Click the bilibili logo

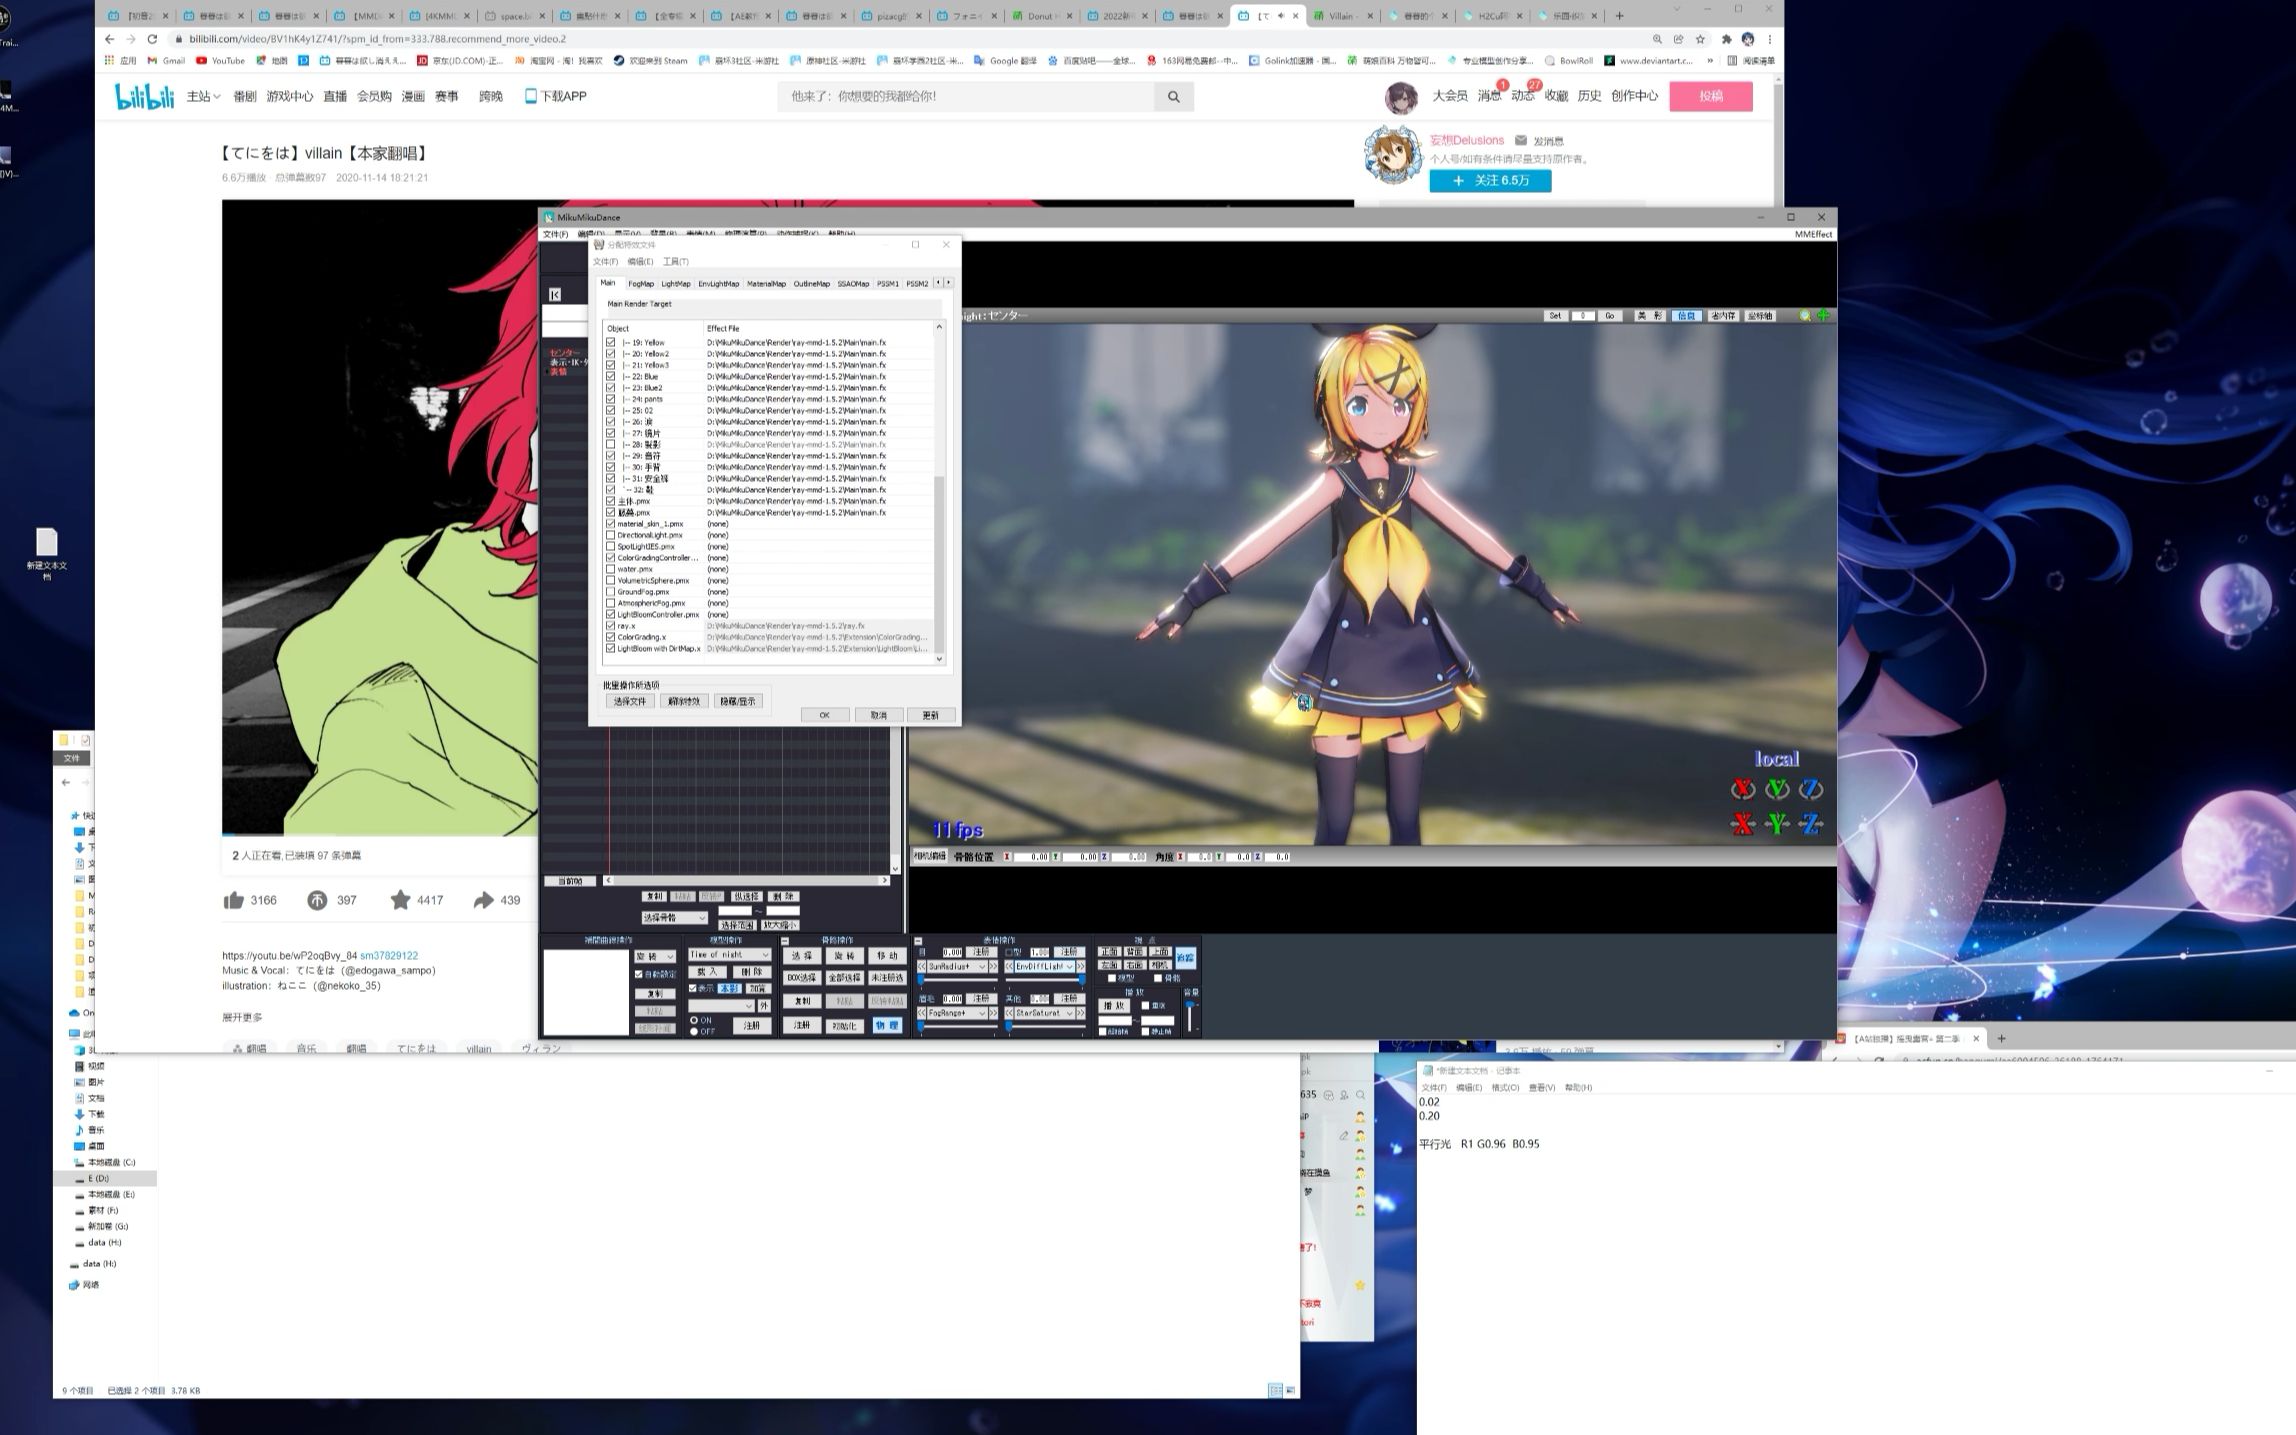tap(145, 96)
